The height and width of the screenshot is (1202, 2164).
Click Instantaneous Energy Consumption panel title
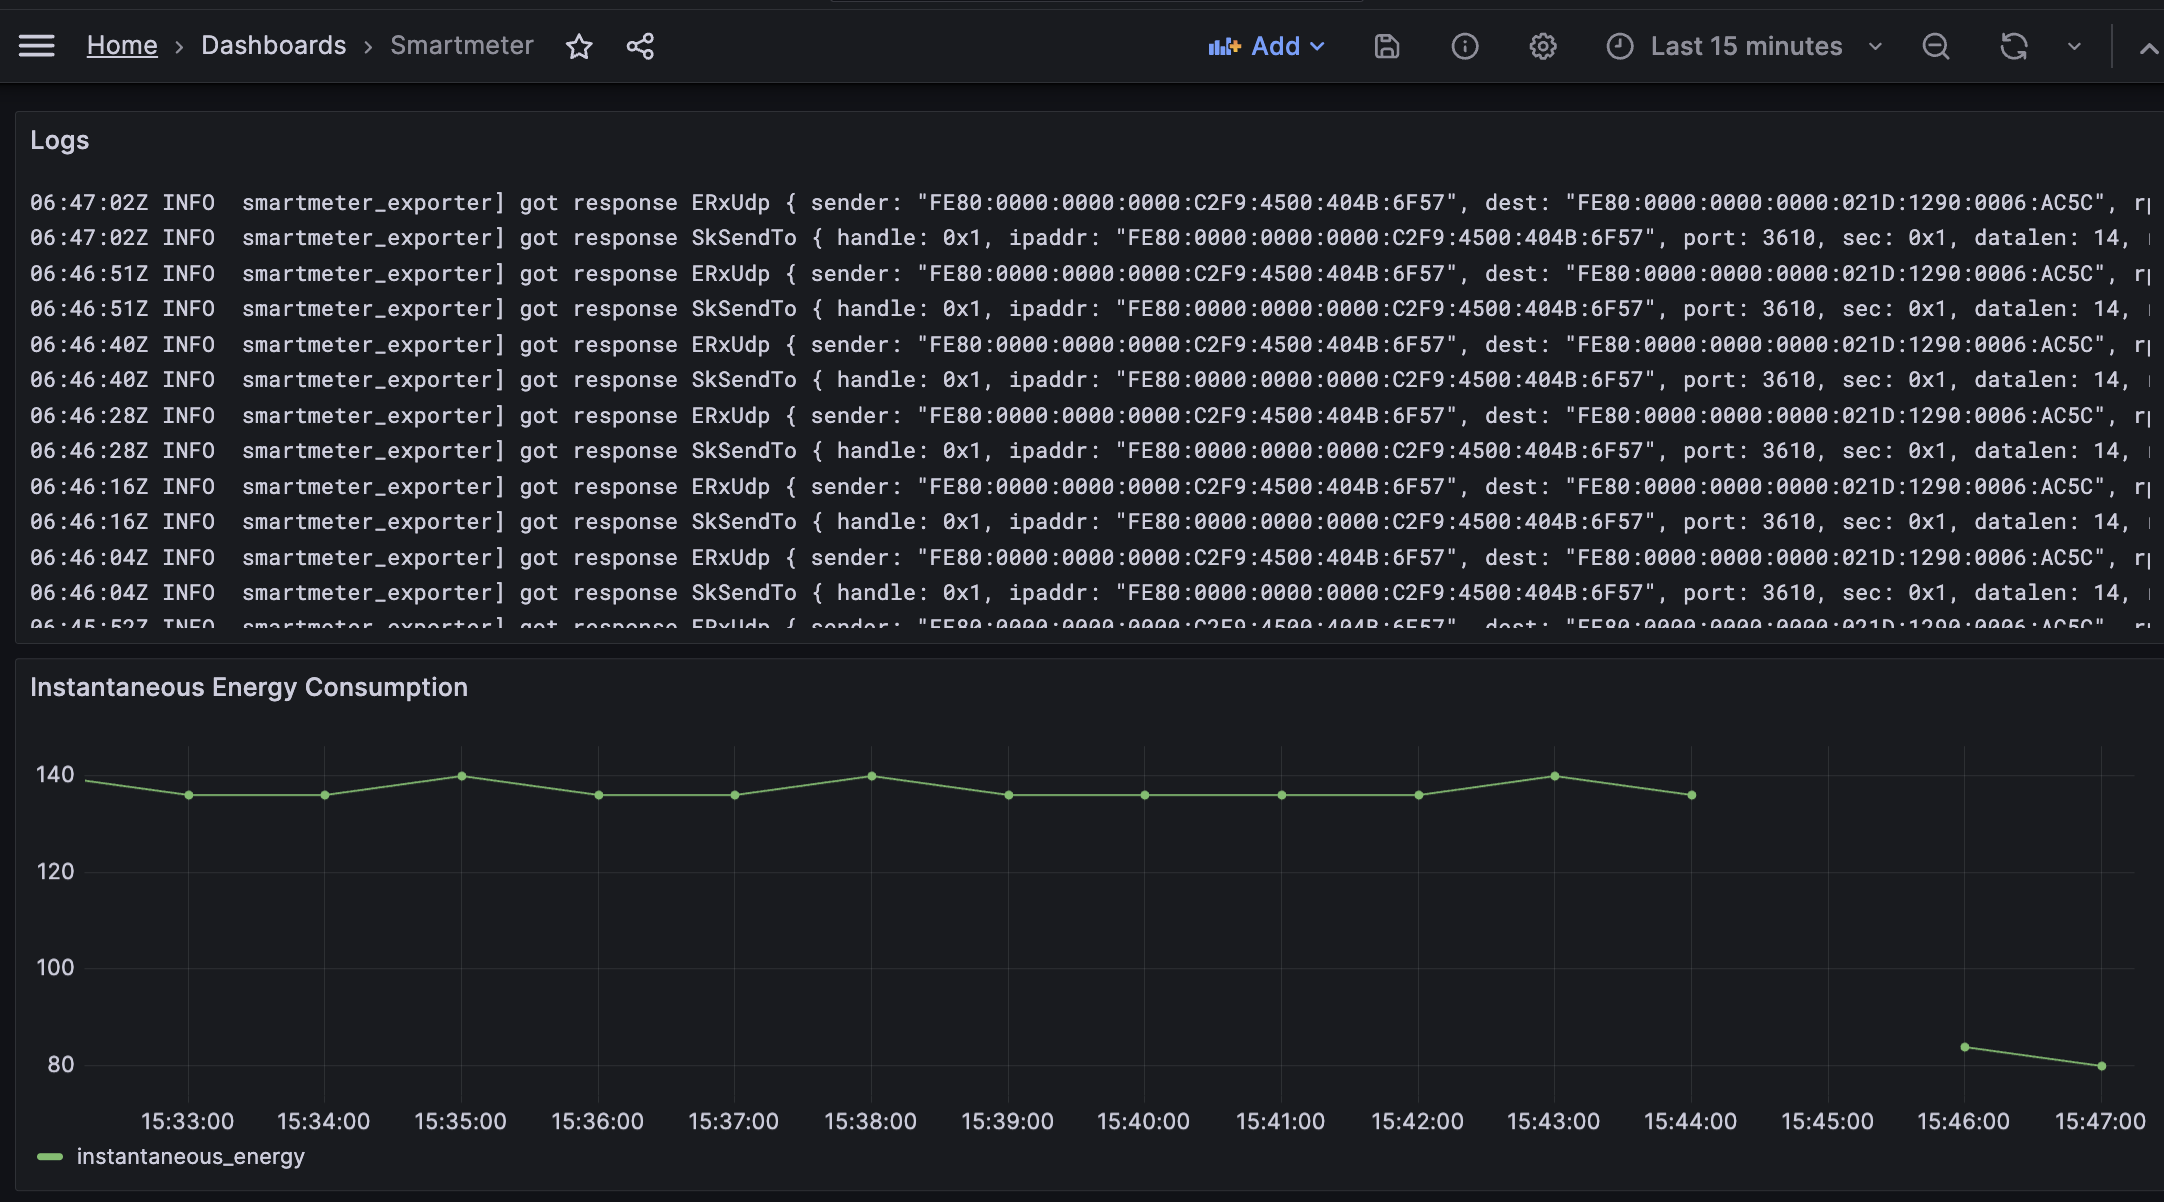pyautogui.click(x=249, y=688)
